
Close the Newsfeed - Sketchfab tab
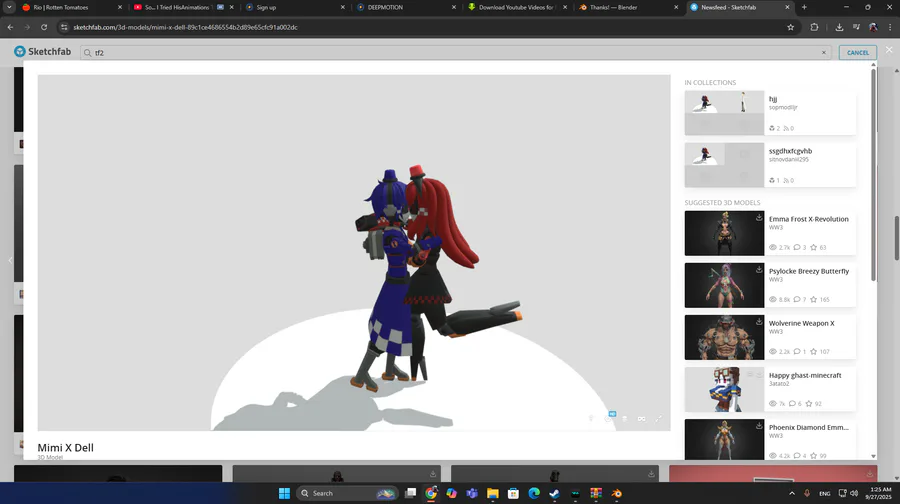[x=787, y=7]
